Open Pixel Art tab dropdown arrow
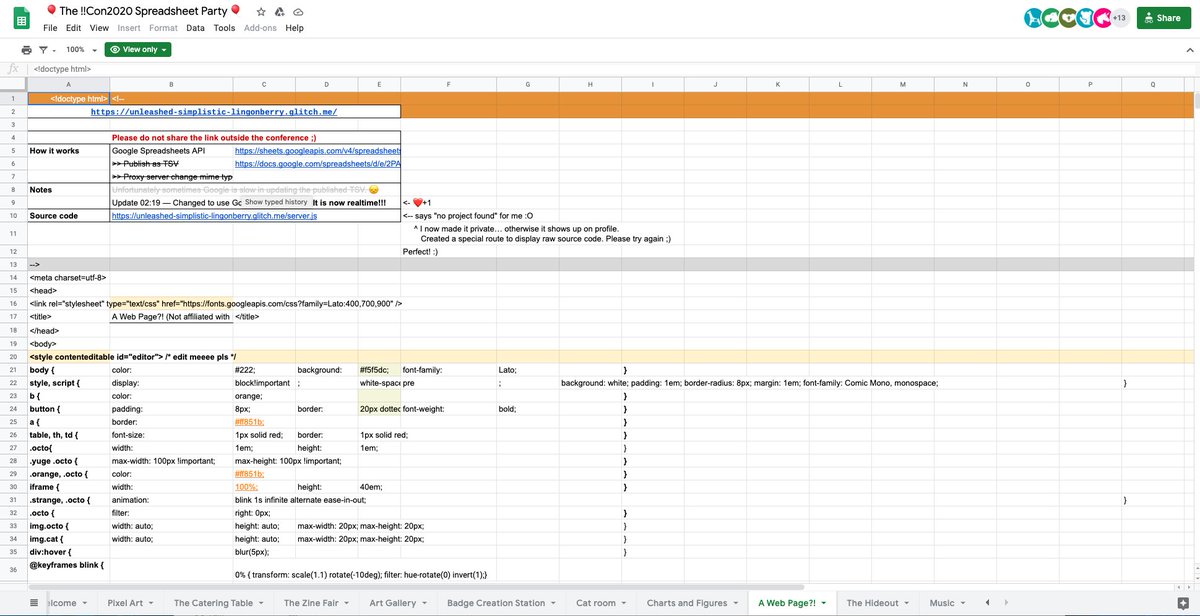 coord(153,603)
